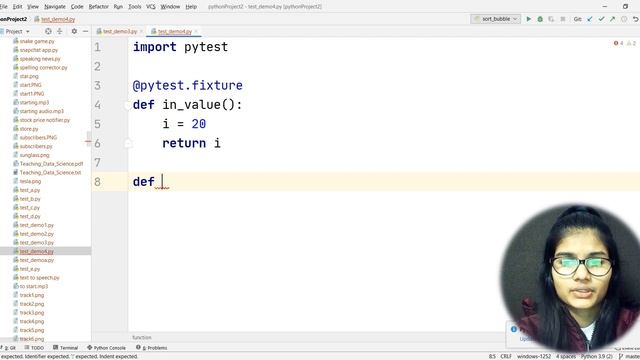The height and width of the screenshot is (360, 640).
Task: Open the errors indicator in editor corner
Action: click(618, 43)
